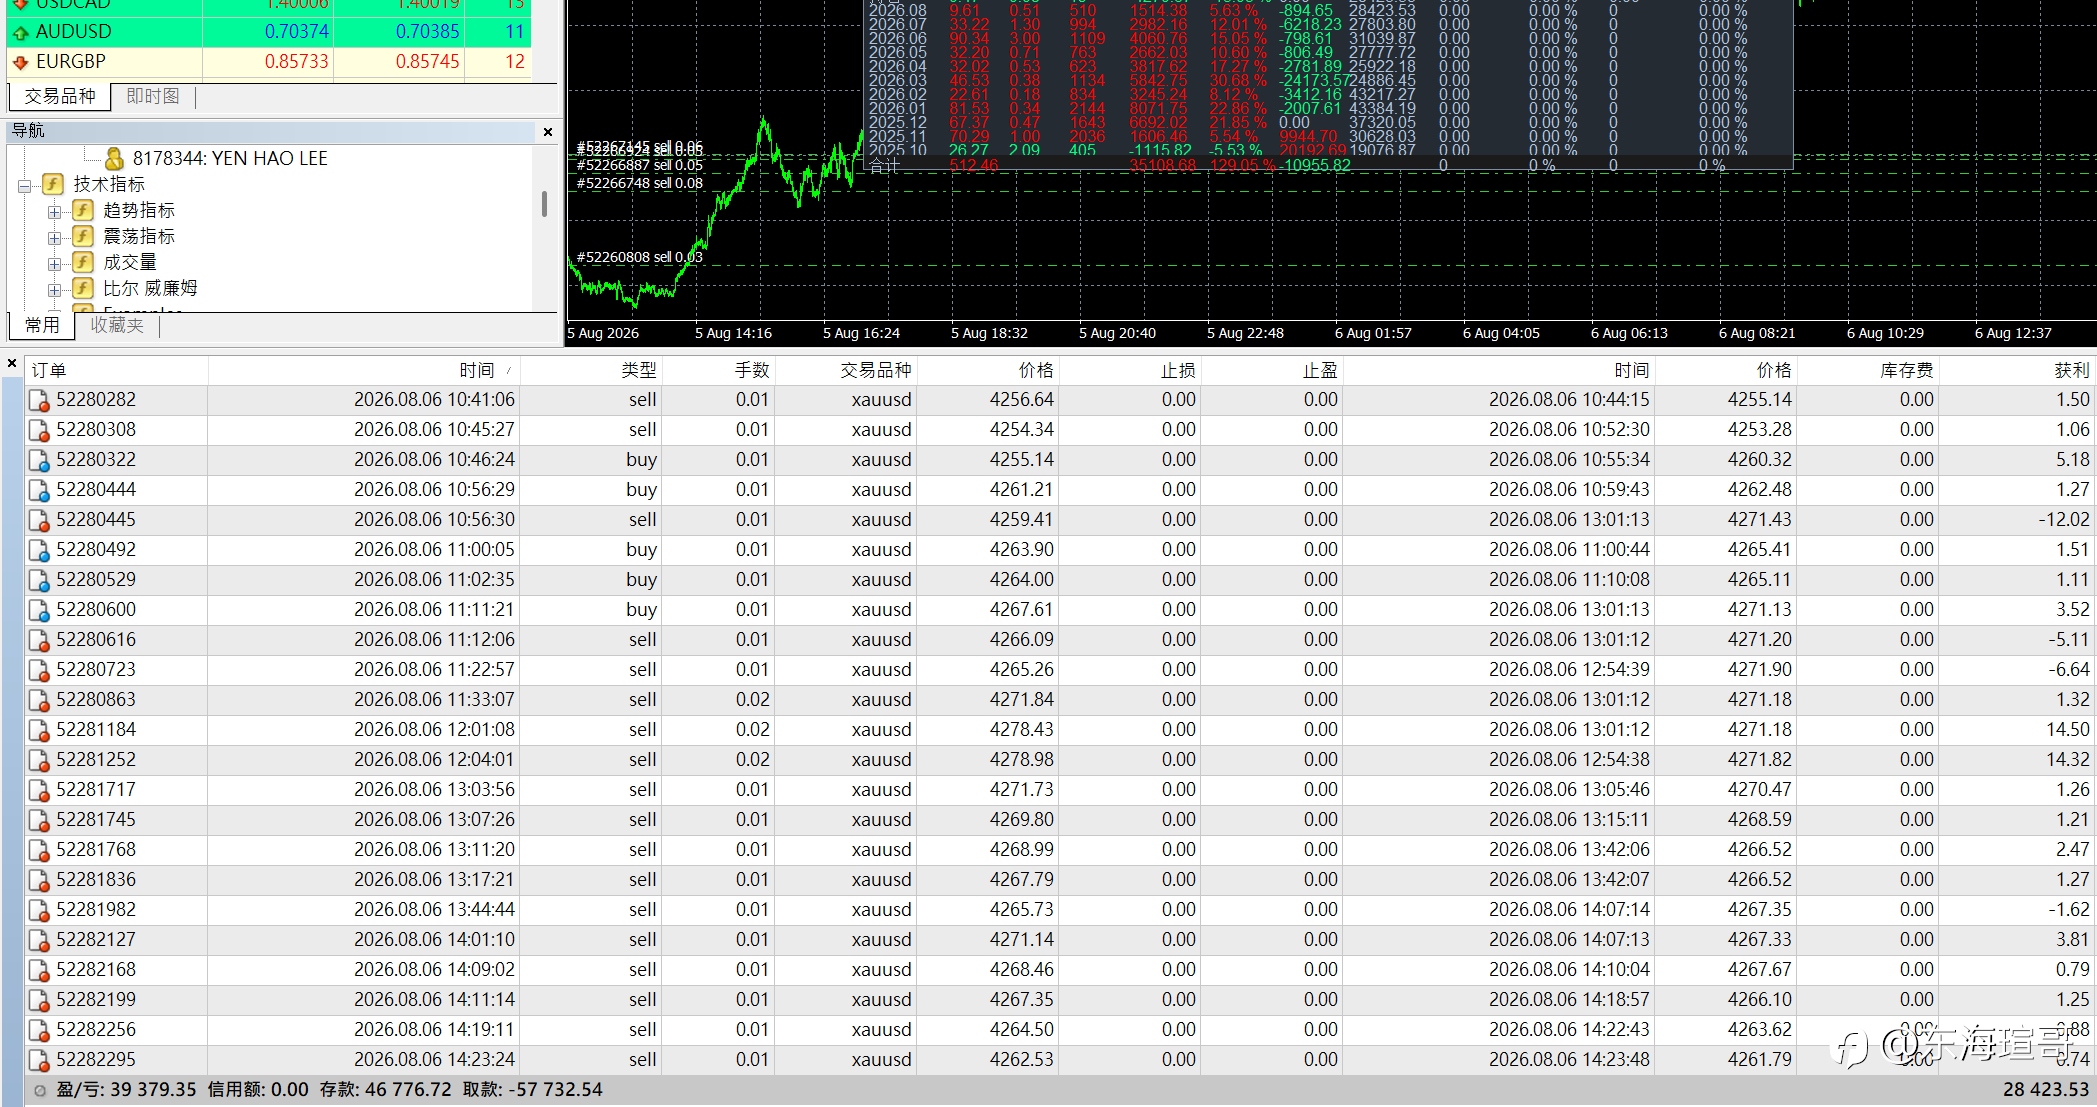Sort by the 获利 column header

(2016, 370)
